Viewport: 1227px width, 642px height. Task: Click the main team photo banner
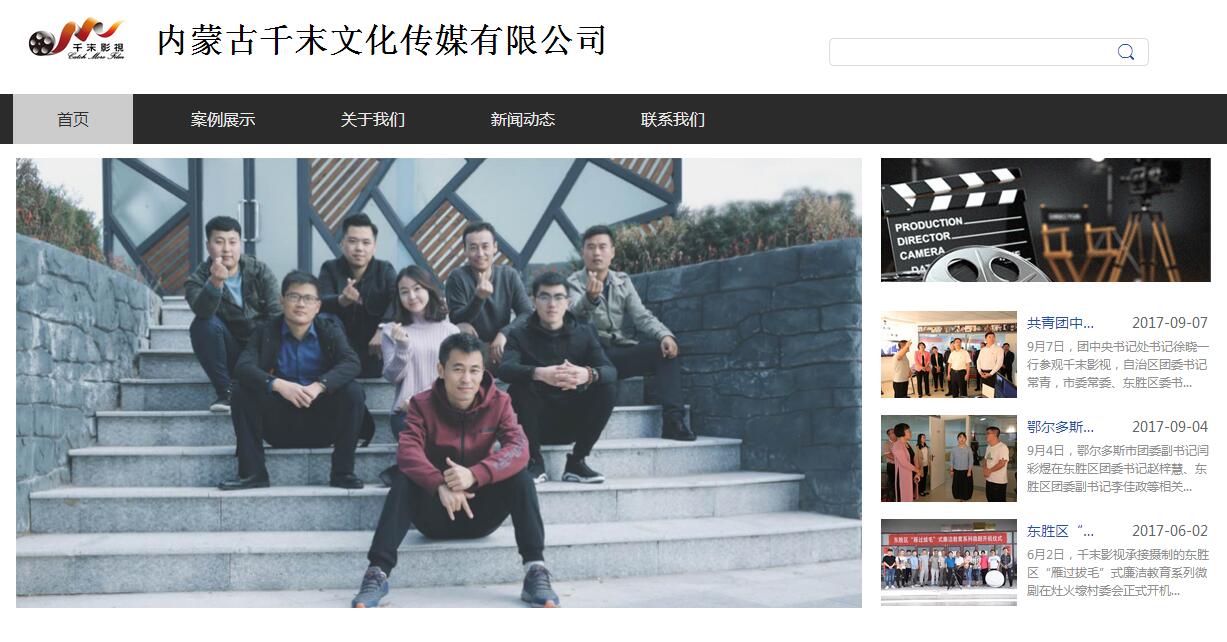[x=439, y=383]
